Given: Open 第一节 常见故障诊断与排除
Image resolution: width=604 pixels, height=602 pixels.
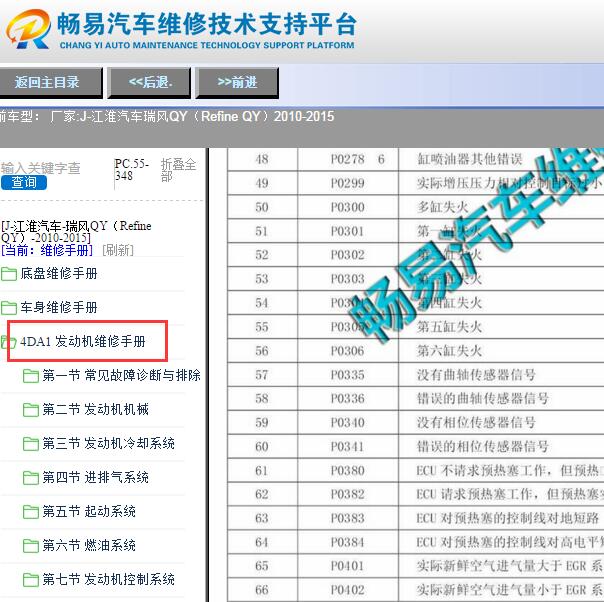Looking at the screenshot, I should [121, 375].
